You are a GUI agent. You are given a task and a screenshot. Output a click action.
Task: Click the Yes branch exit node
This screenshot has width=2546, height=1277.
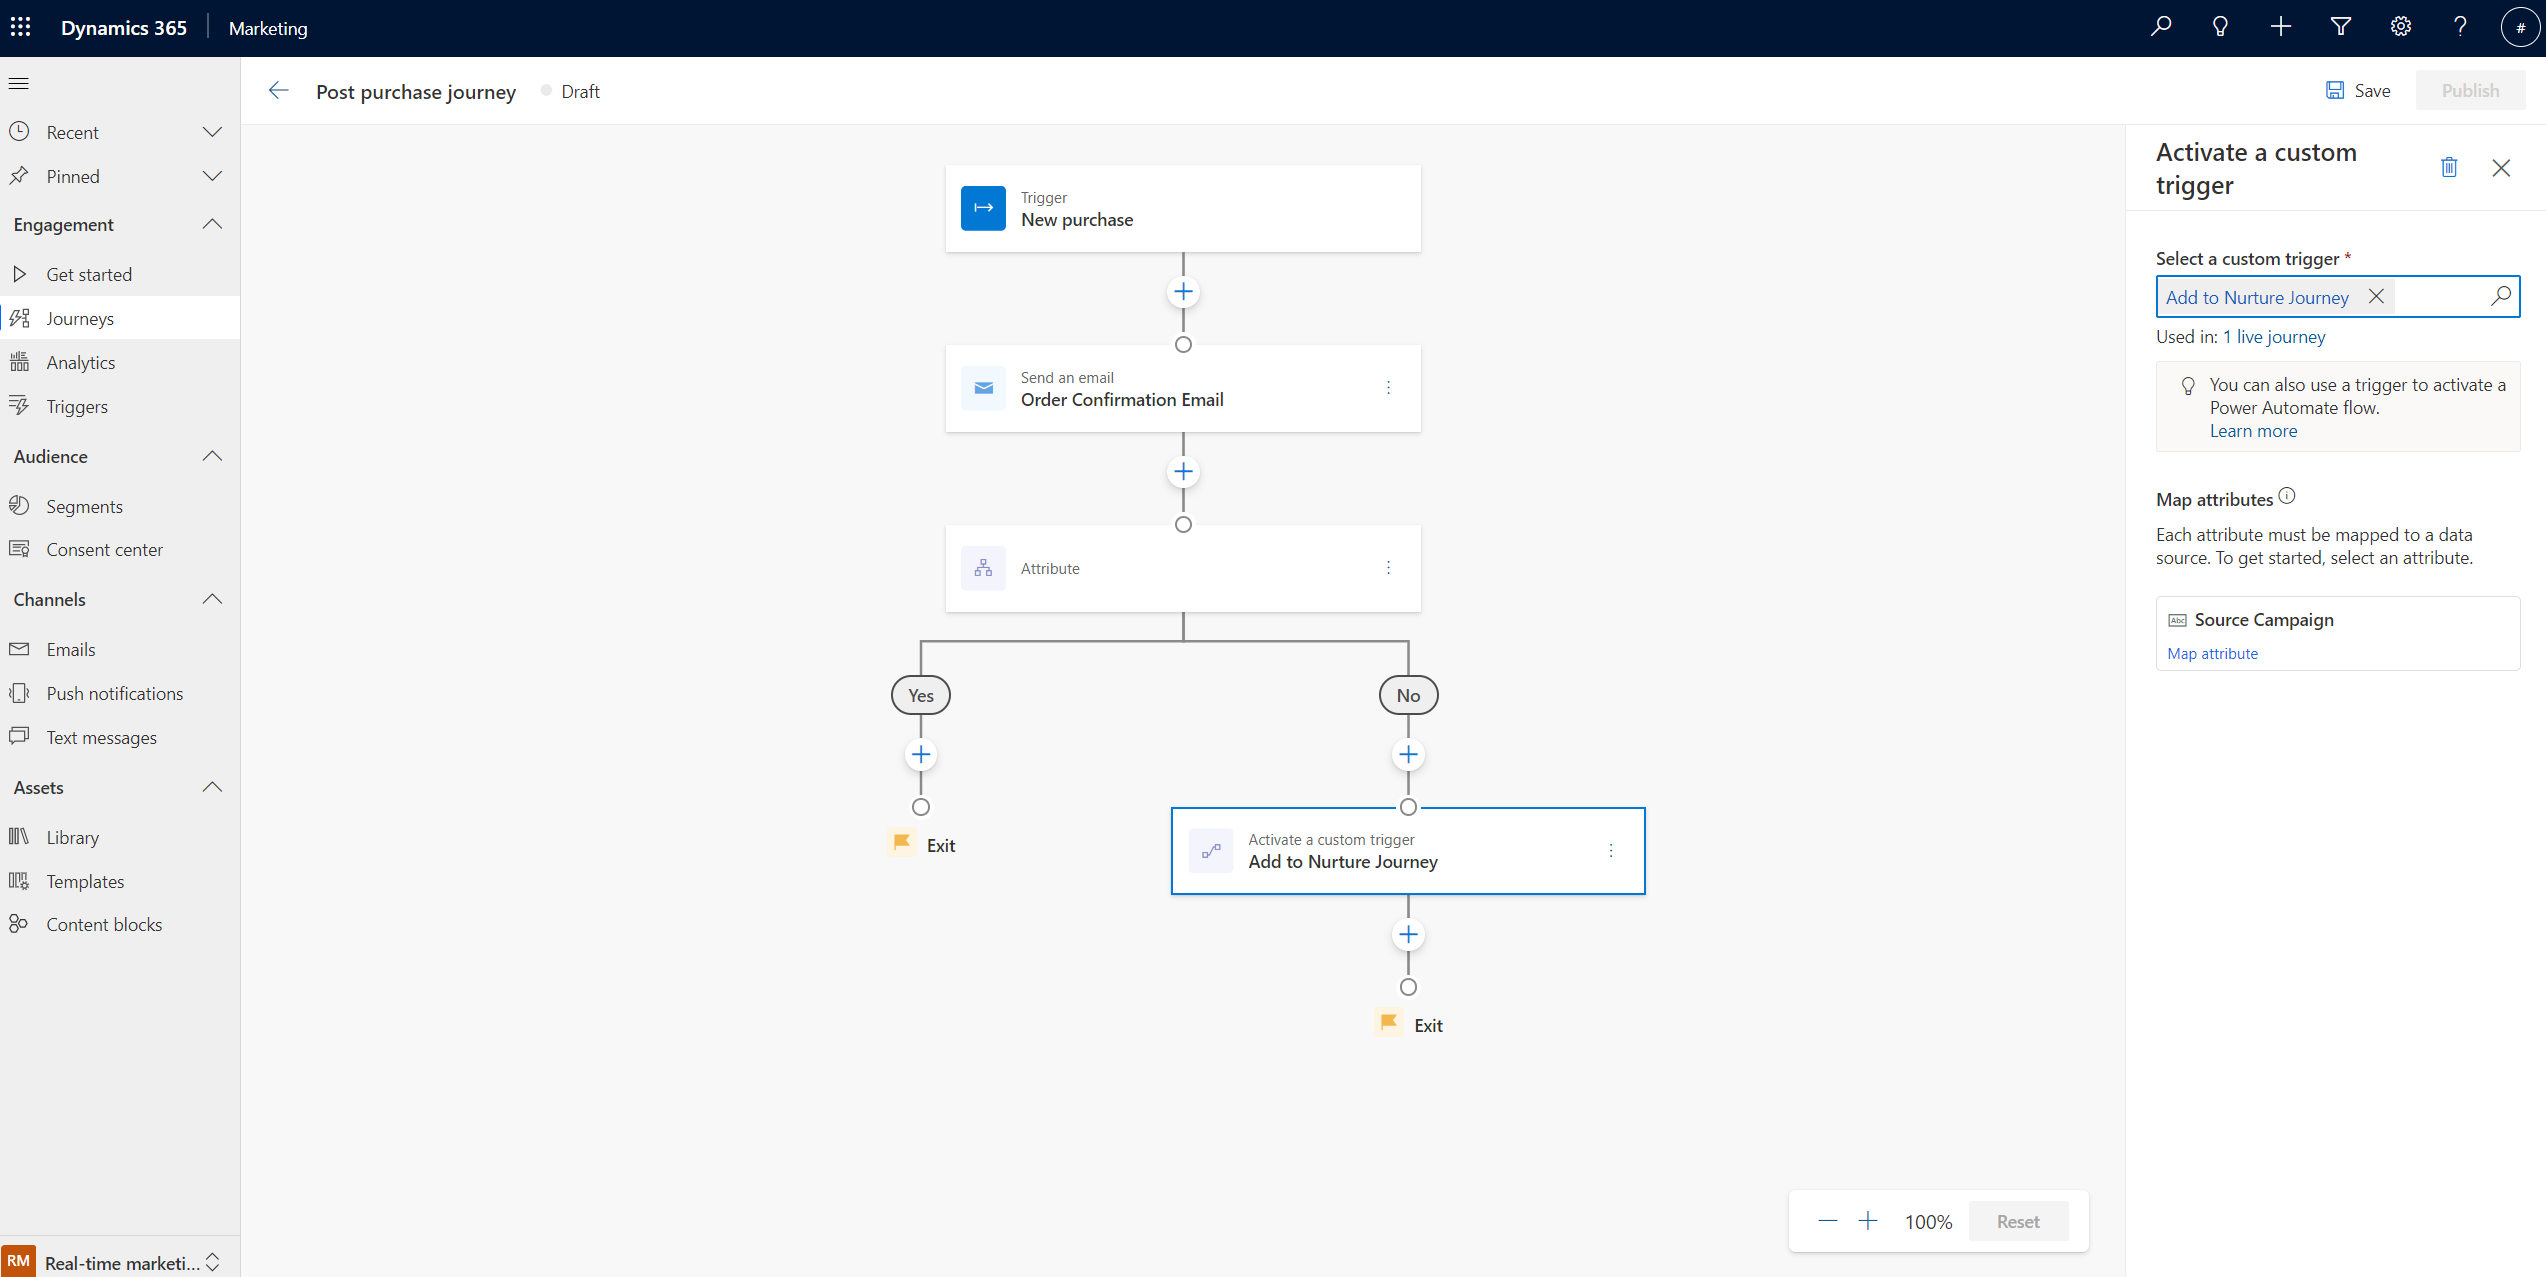tap(920, 844)
